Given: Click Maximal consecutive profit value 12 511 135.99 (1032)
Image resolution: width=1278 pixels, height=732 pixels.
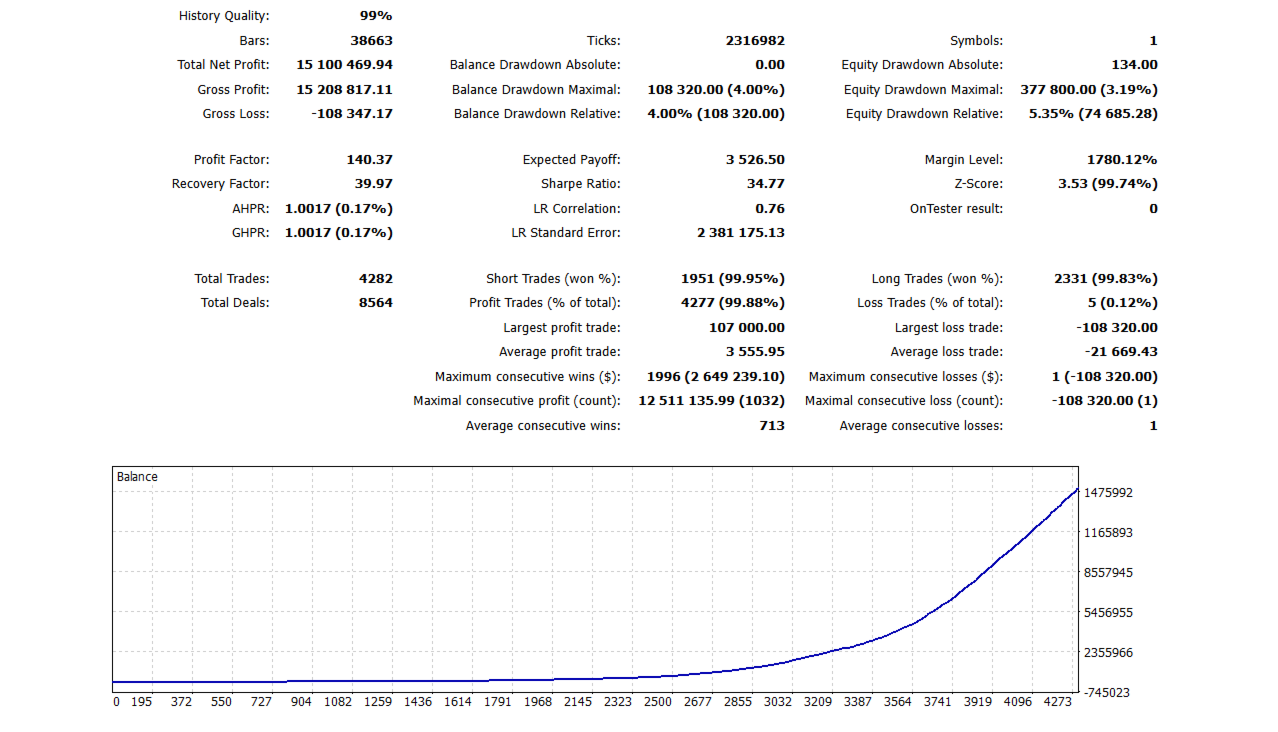Looking at the screenshot, I should (712, 401).
